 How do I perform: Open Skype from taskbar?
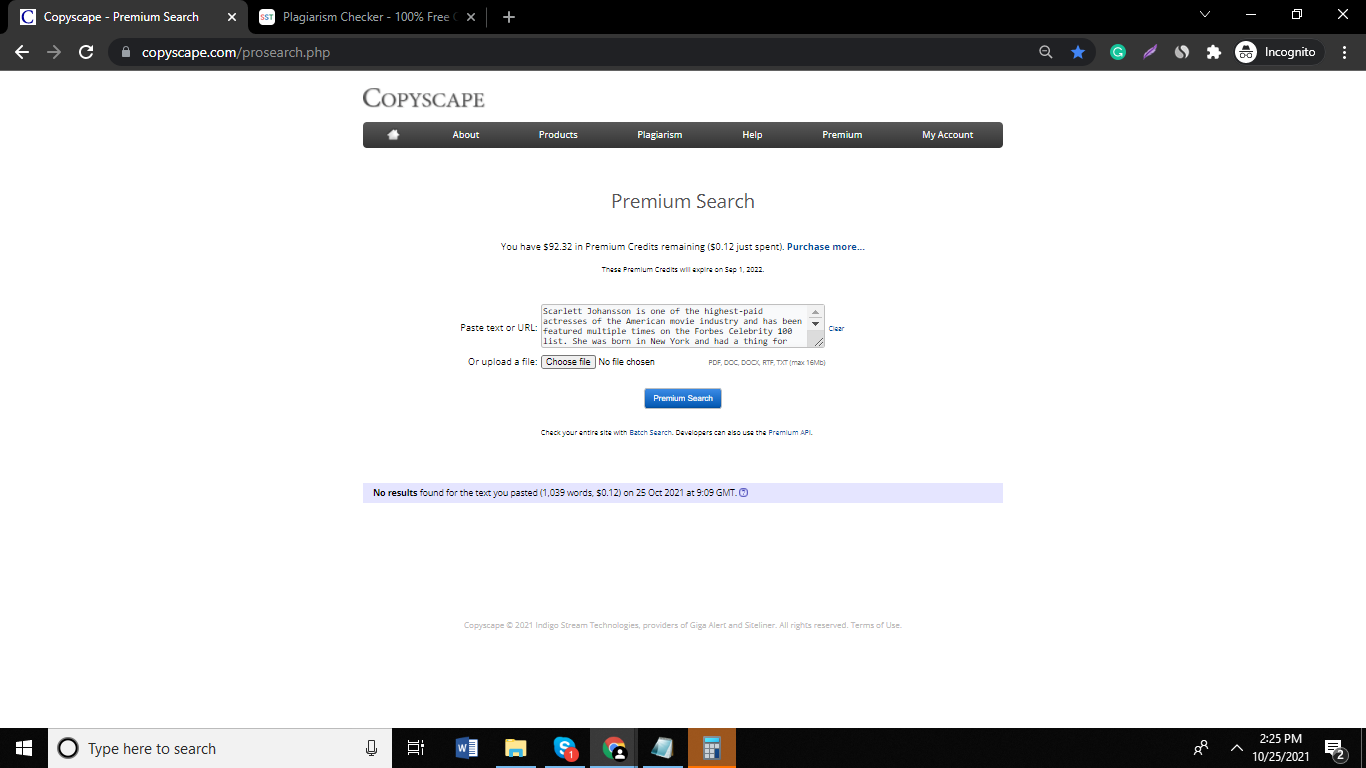(x=565, y=748)
